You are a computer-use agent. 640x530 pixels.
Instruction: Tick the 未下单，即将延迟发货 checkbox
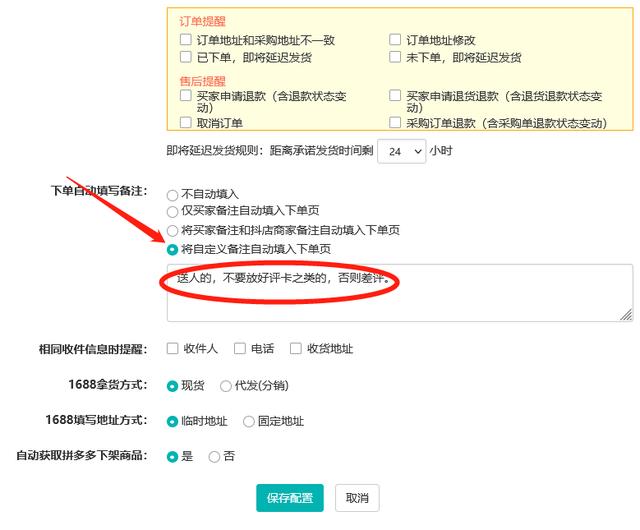pyautogui.click(x=395, y=57)
